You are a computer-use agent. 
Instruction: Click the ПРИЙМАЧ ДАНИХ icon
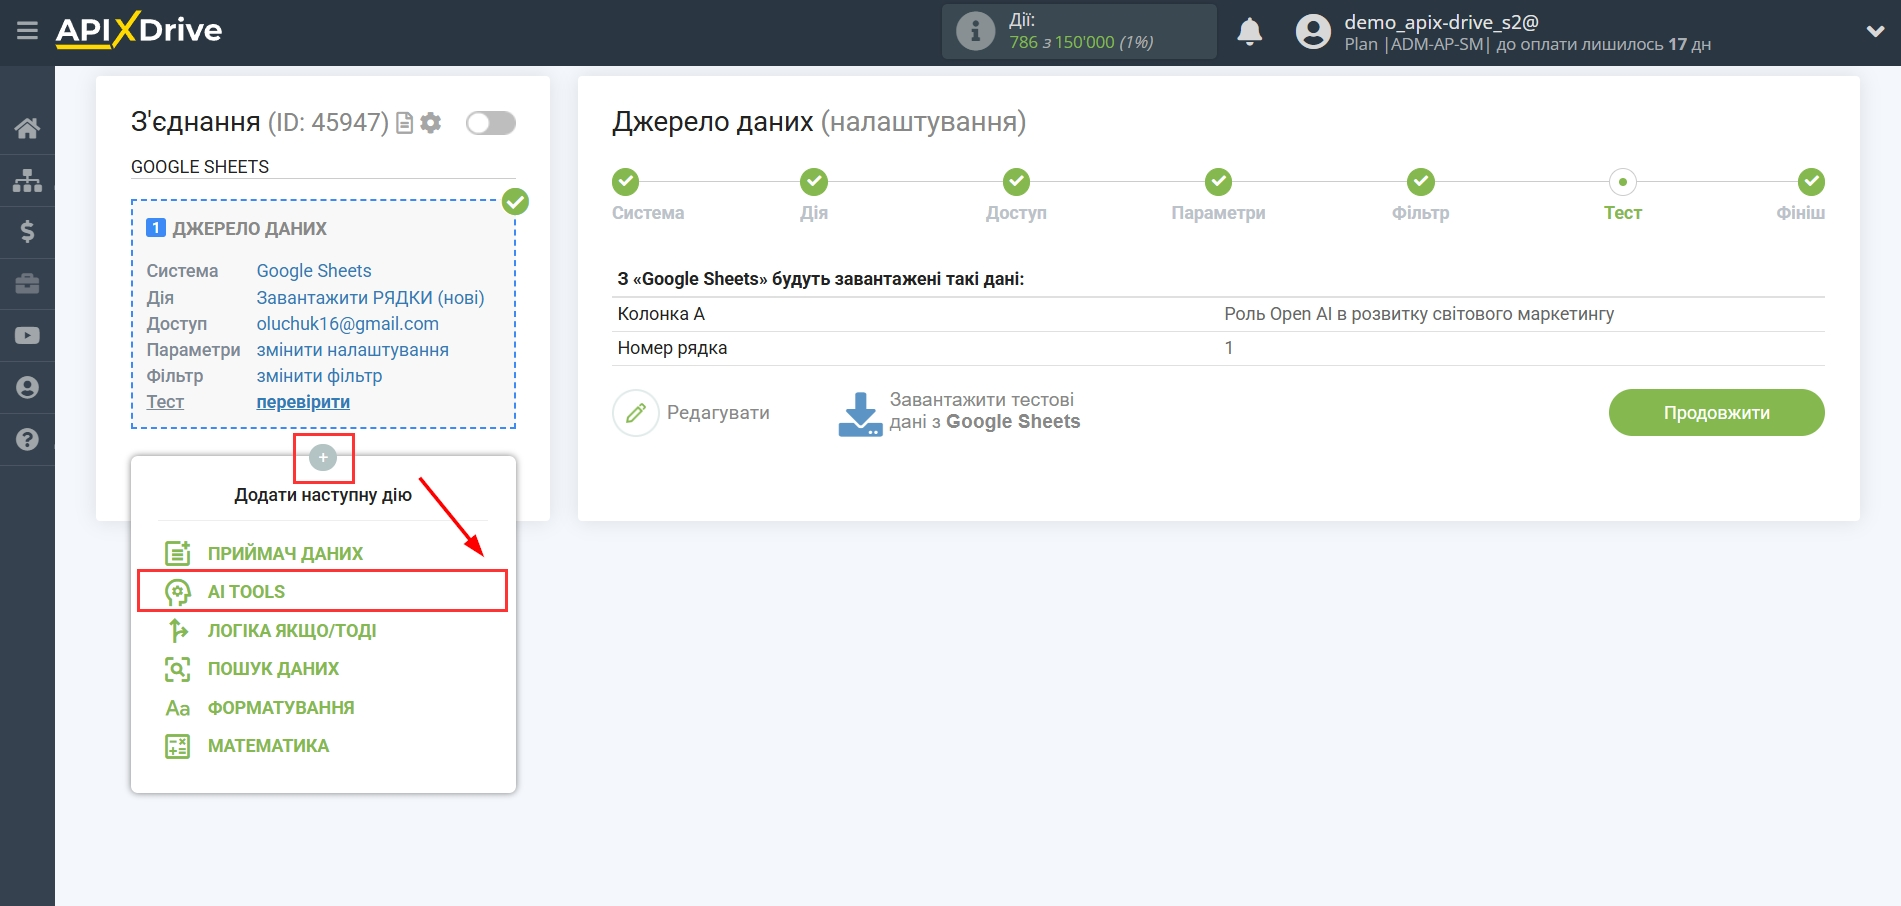tap(178, 553)
